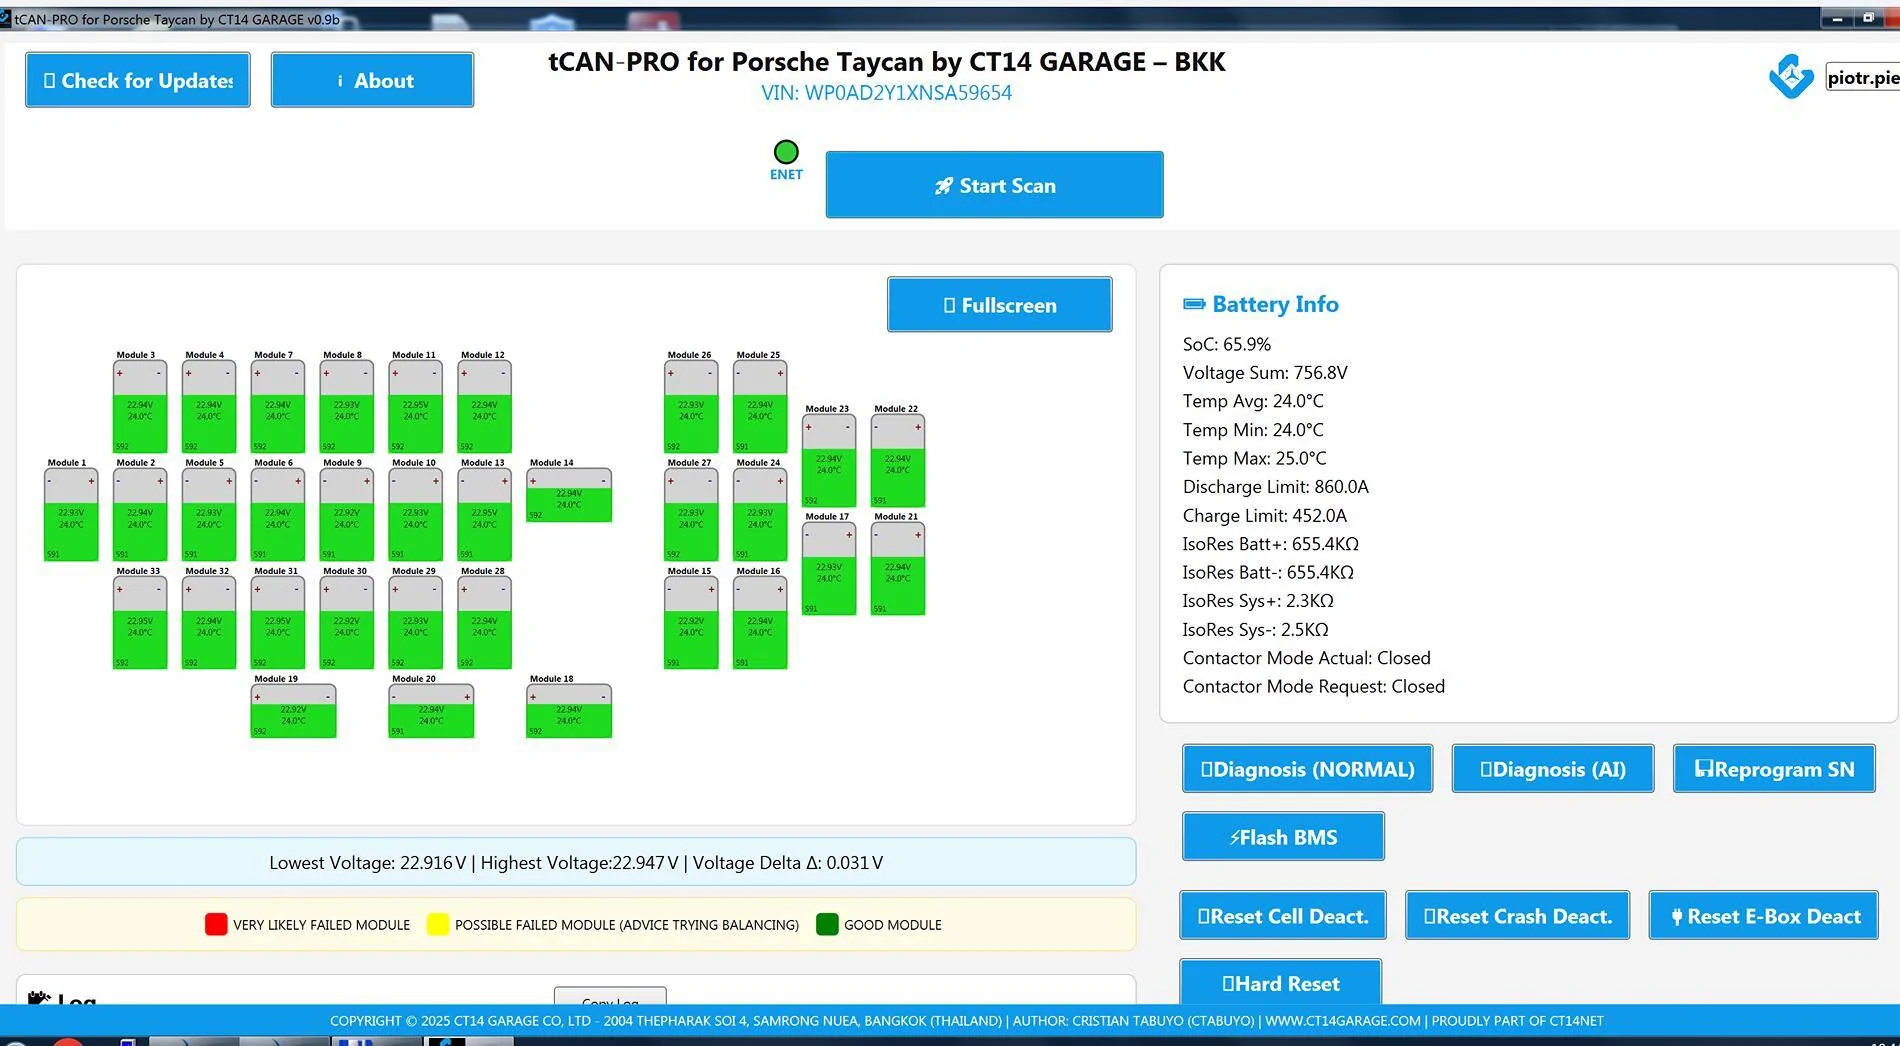
Task: Select the Module 1 battery icon
Action: 71,515
